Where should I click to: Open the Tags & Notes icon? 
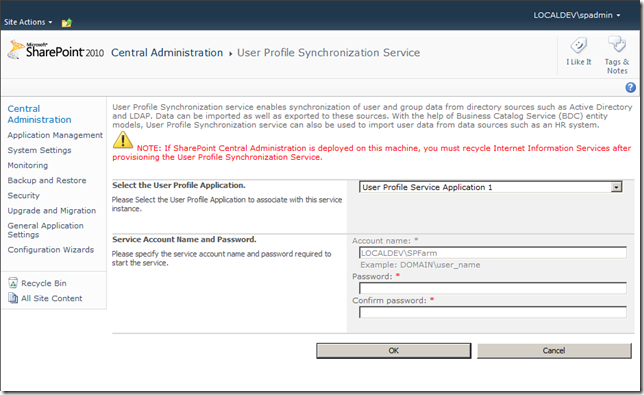coord(616,44)
